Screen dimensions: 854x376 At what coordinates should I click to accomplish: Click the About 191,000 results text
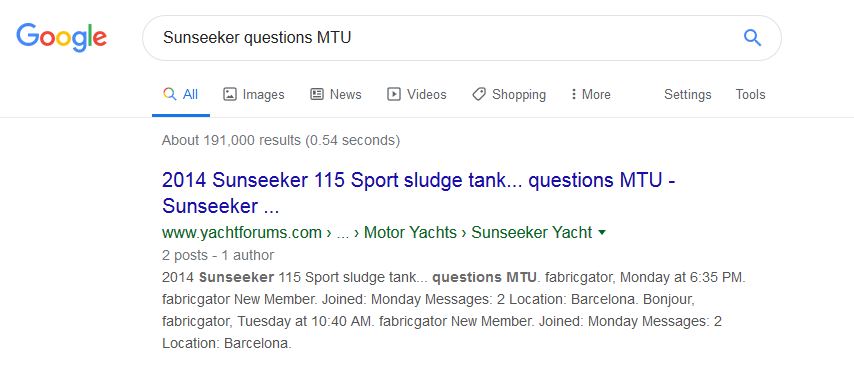[x=280, y=141]
